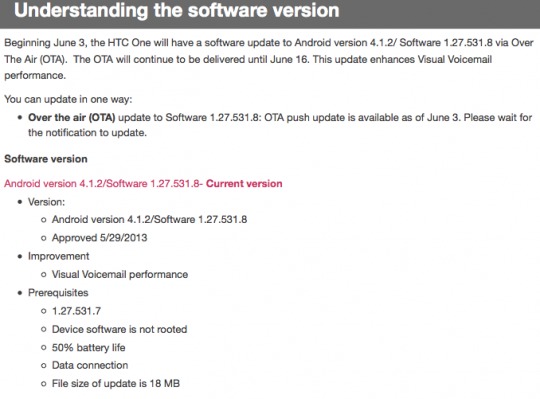Click sub-item 'Android version 4.1.2/Software 1.27.531.8' under Version
The height and width of the screenshot is (399, 540).
pyautogui.click(x=149, y=219)
